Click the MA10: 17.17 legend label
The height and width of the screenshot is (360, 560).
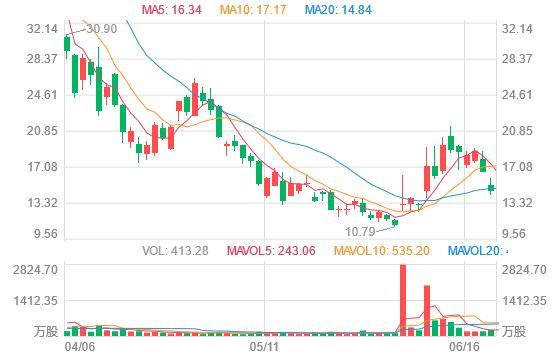tap(253, 9)
